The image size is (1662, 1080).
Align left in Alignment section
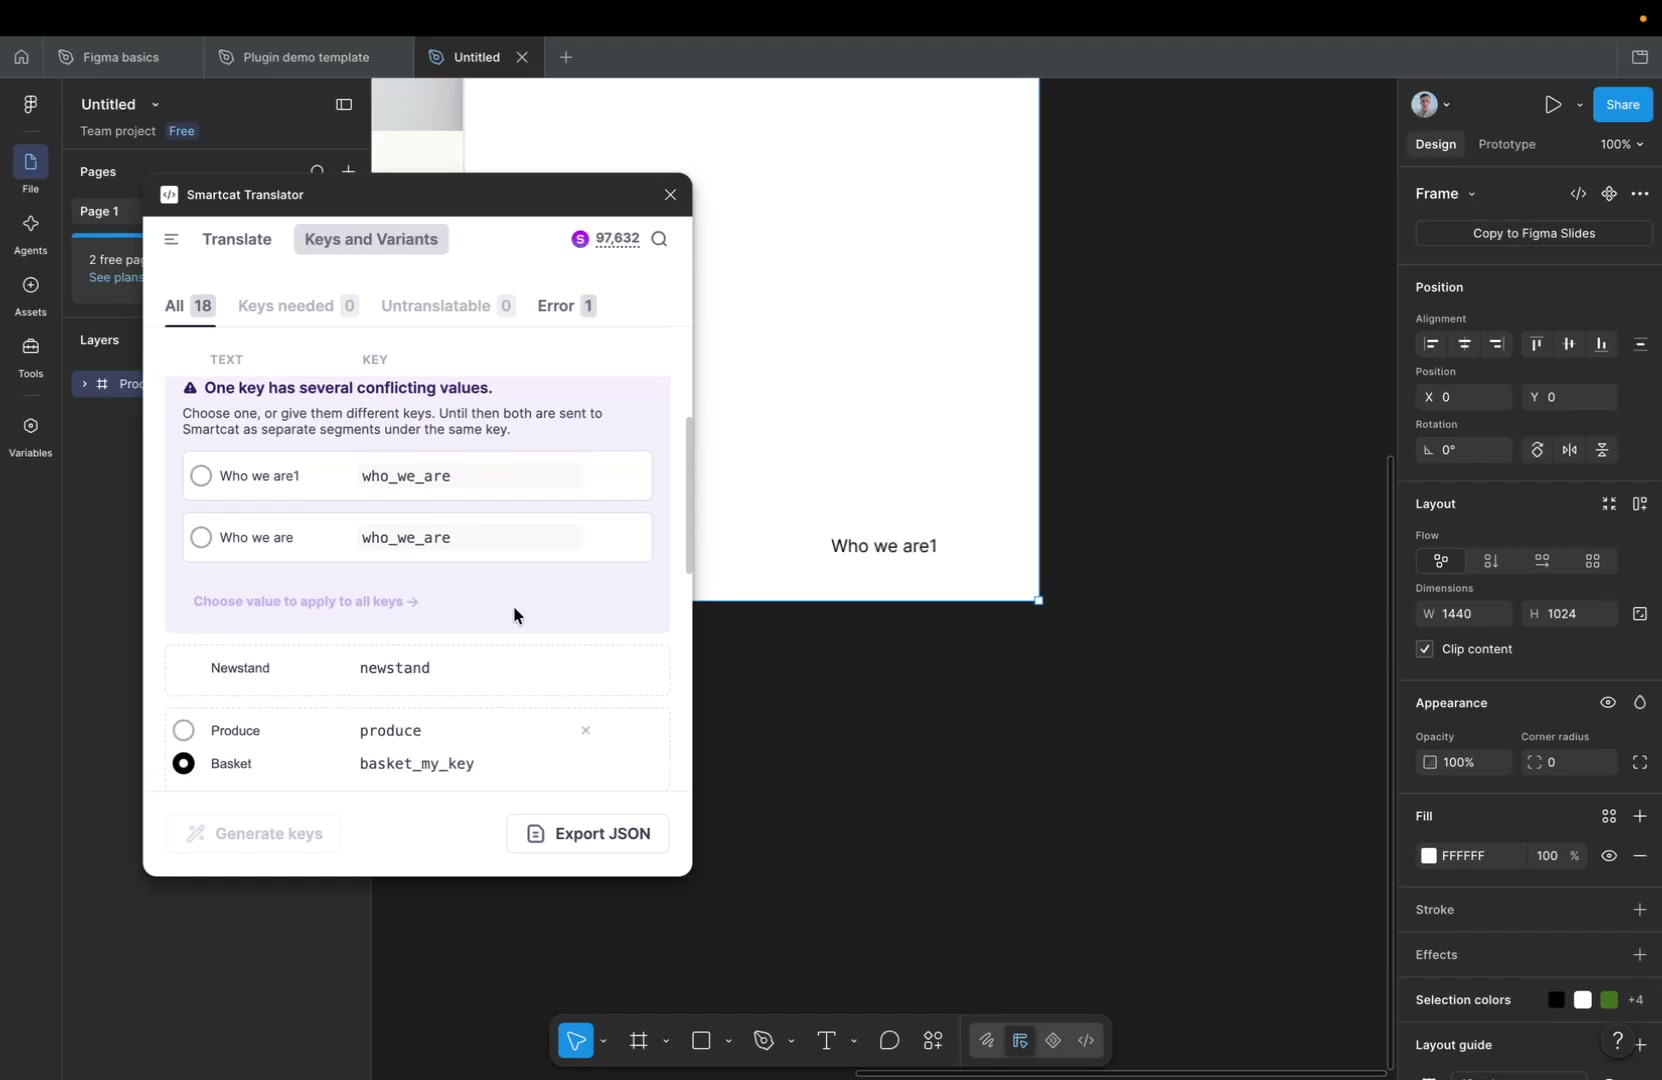coord(1432,344)
